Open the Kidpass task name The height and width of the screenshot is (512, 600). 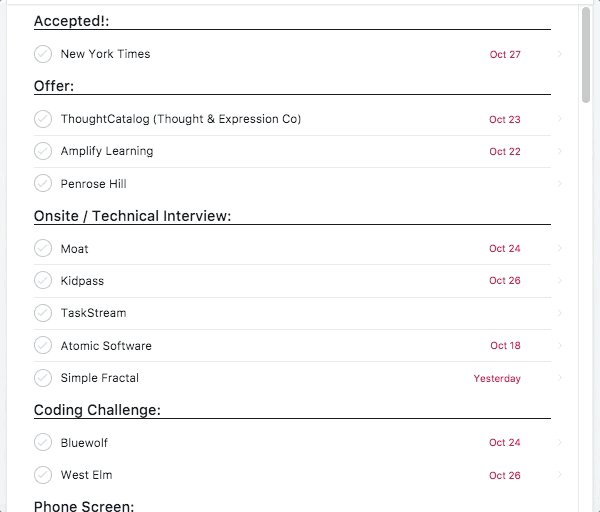82,281
